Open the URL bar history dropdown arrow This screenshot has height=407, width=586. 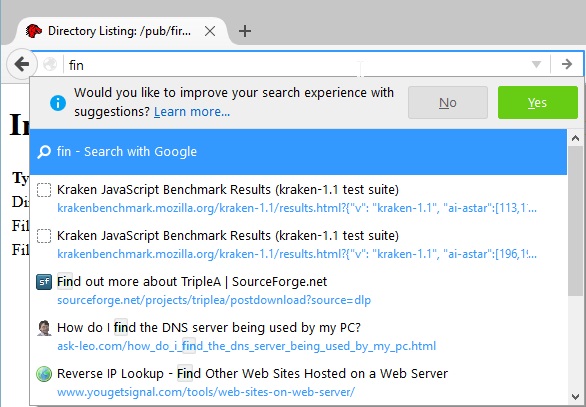pos(536,65)
